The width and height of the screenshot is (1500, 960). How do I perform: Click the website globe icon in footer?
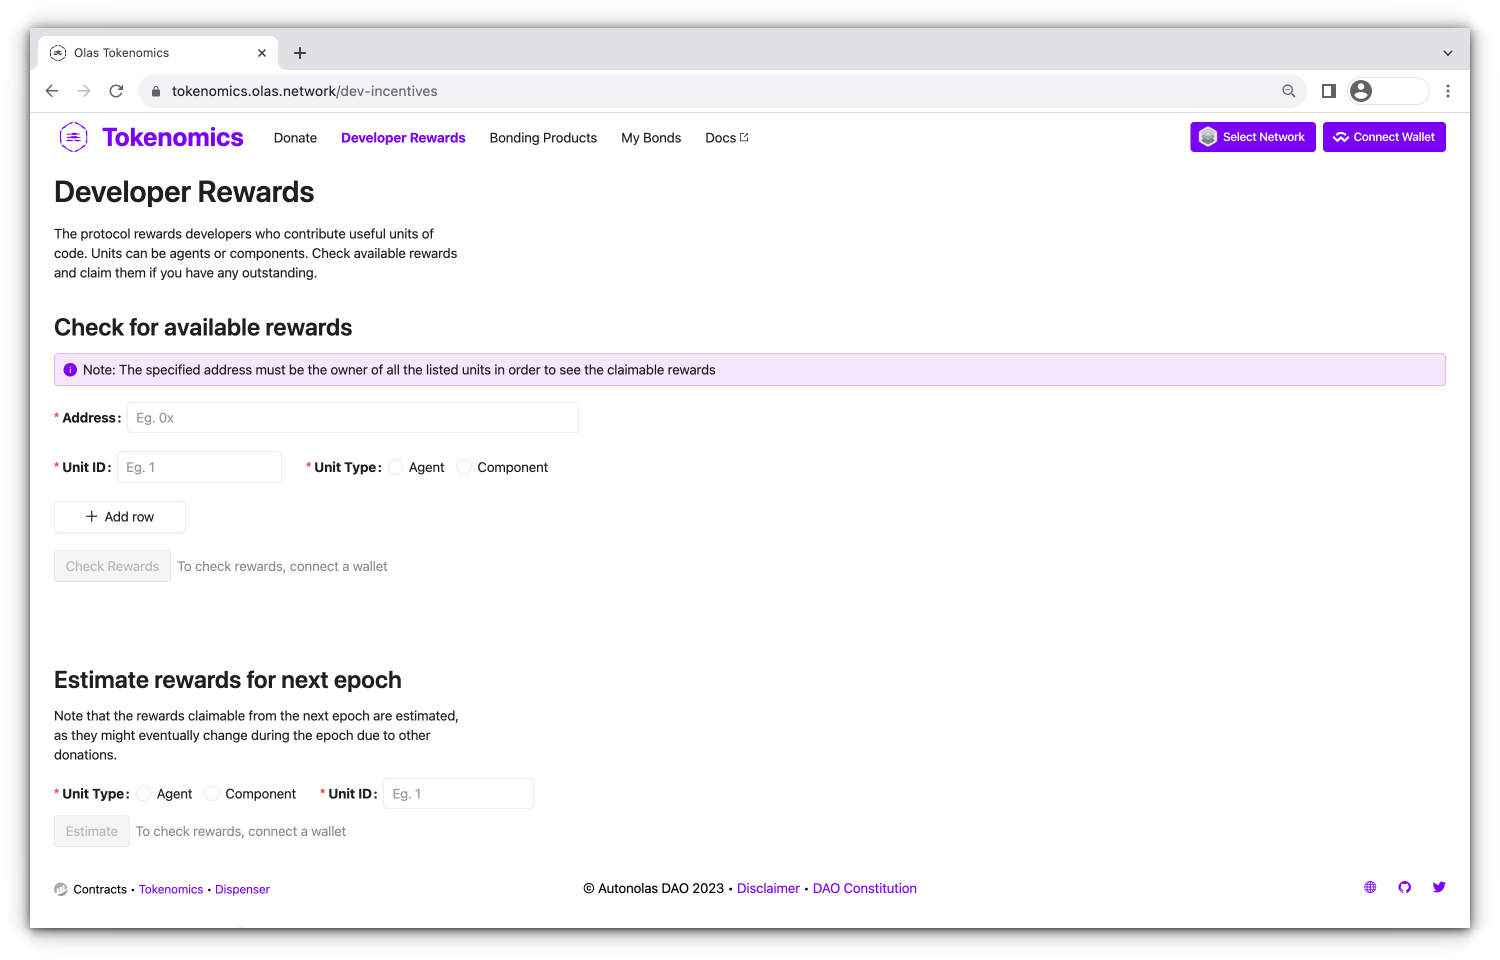[1370, 887]
